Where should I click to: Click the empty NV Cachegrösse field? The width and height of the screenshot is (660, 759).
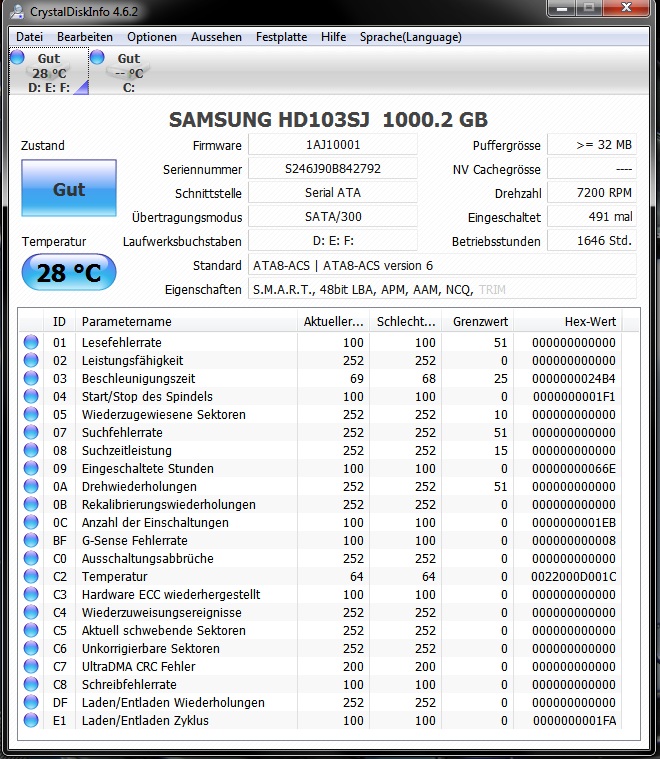click(x=592, y=169)
